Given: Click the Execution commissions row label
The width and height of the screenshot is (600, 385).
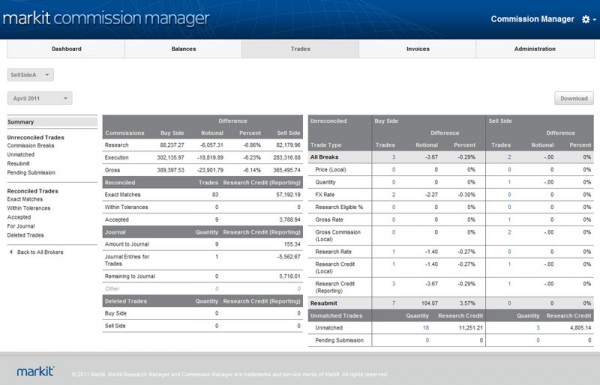Looking at the screenshot, I should (117, 157).
